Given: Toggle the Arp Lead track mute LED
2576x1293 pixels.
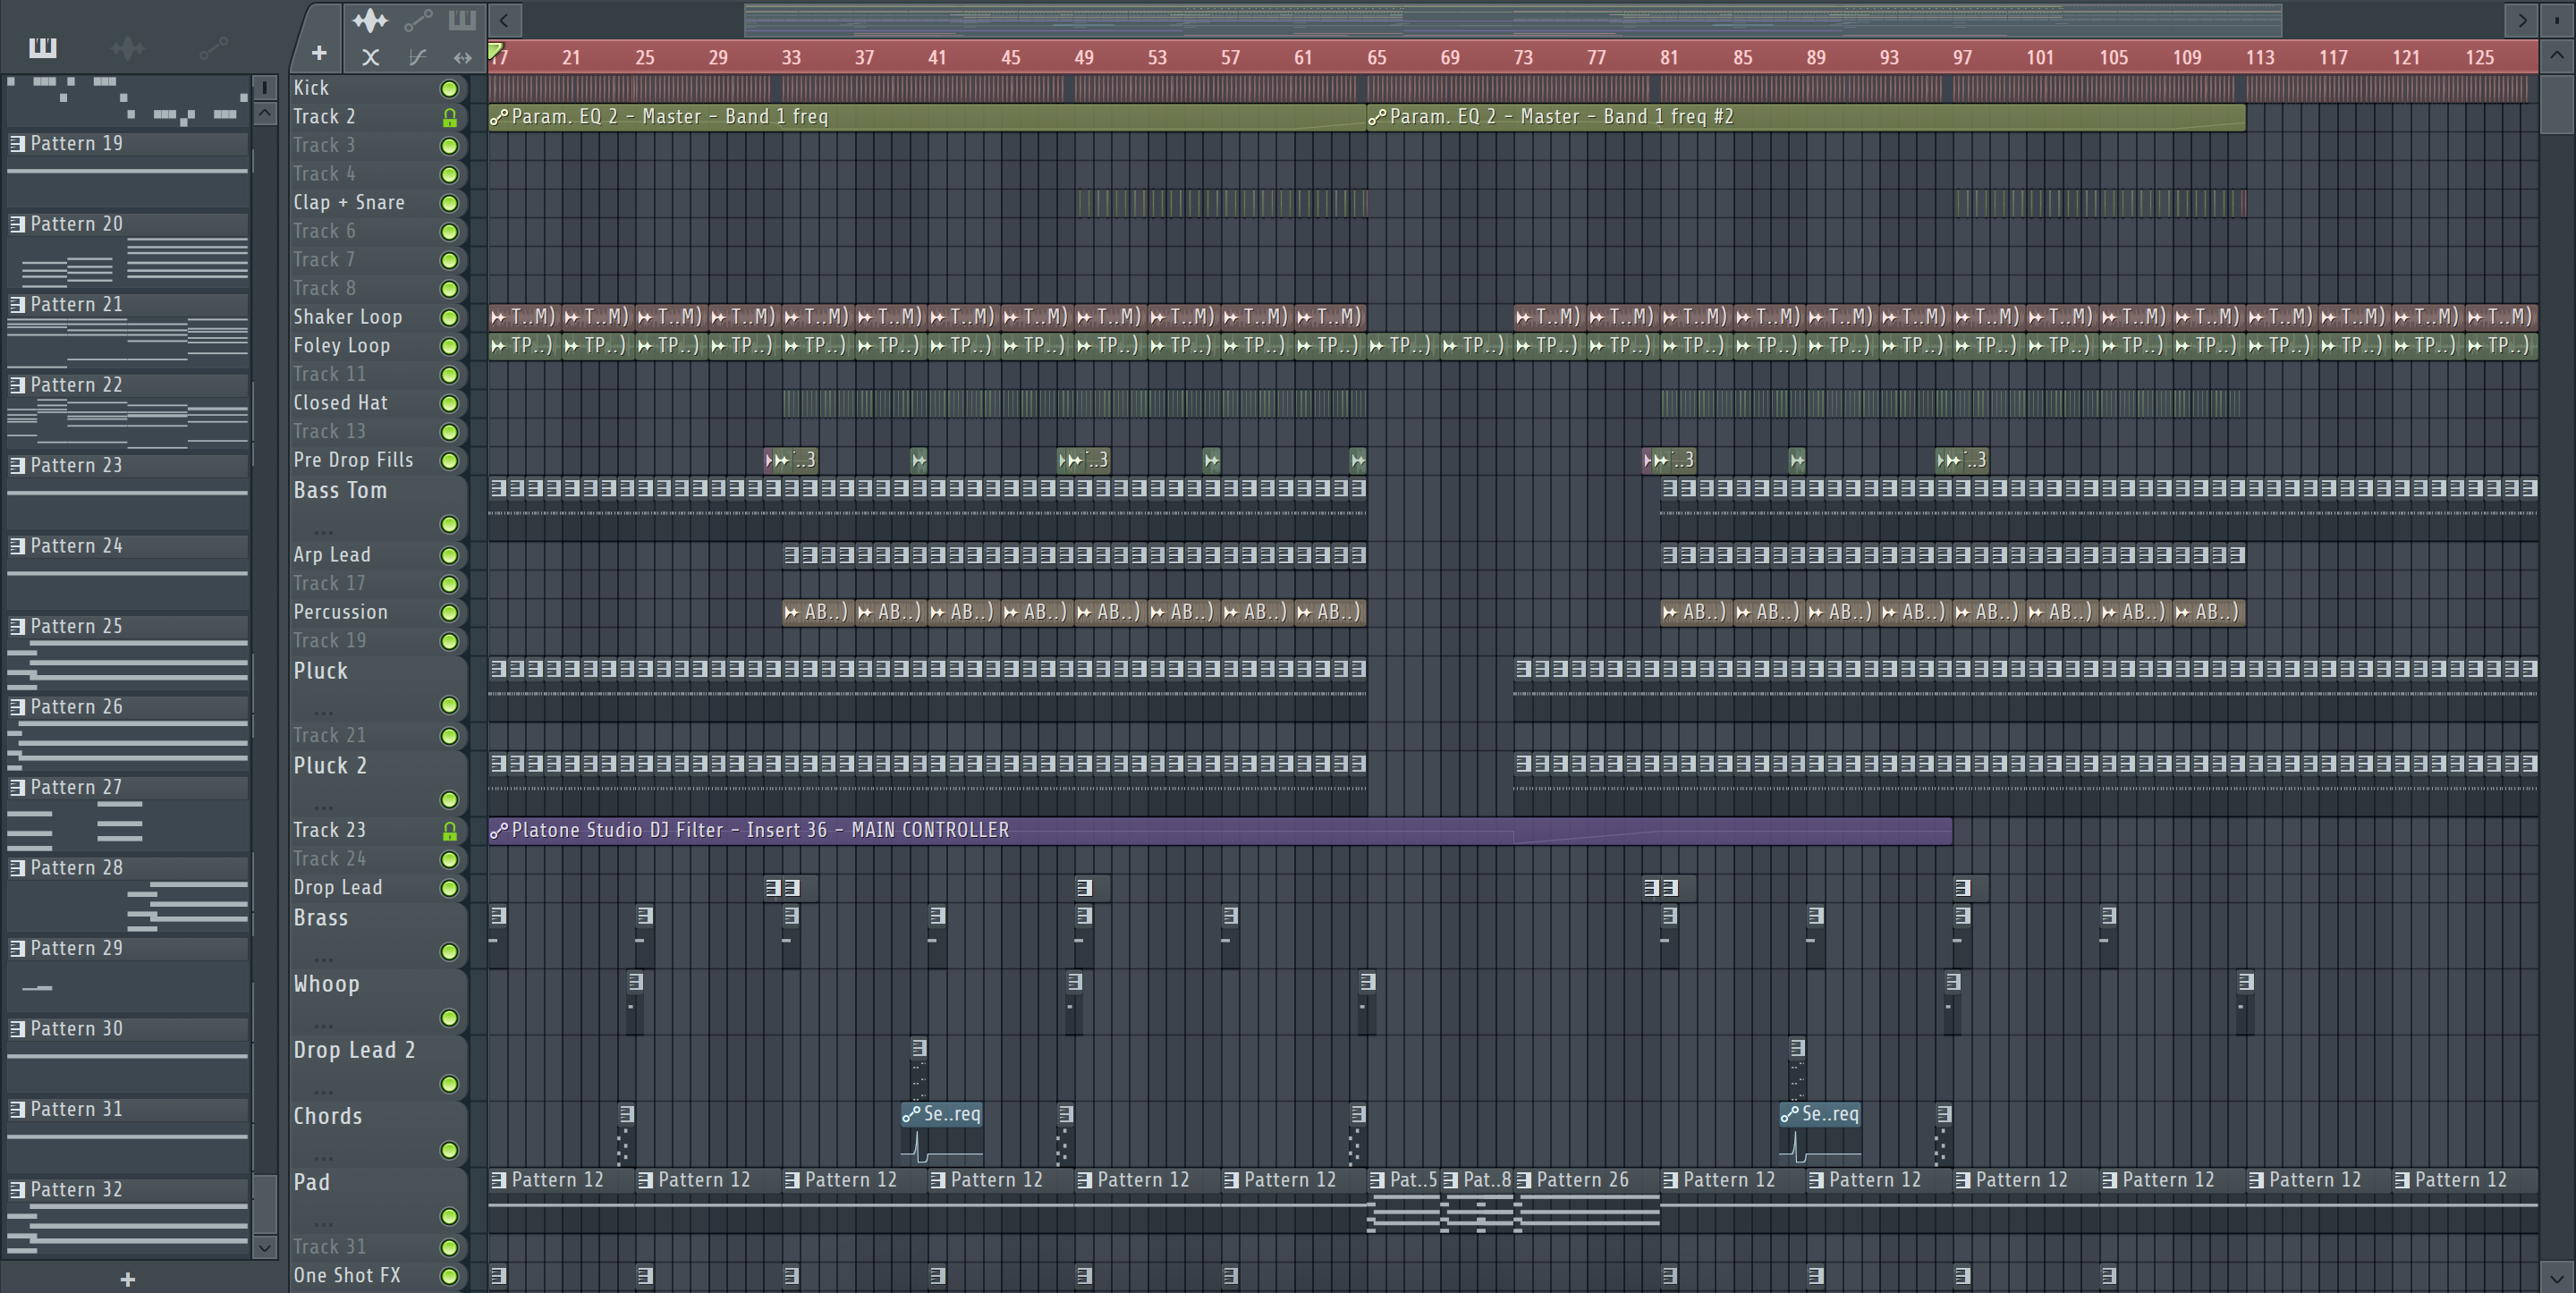Looking at the screenshot, I should tap(450, 555).
